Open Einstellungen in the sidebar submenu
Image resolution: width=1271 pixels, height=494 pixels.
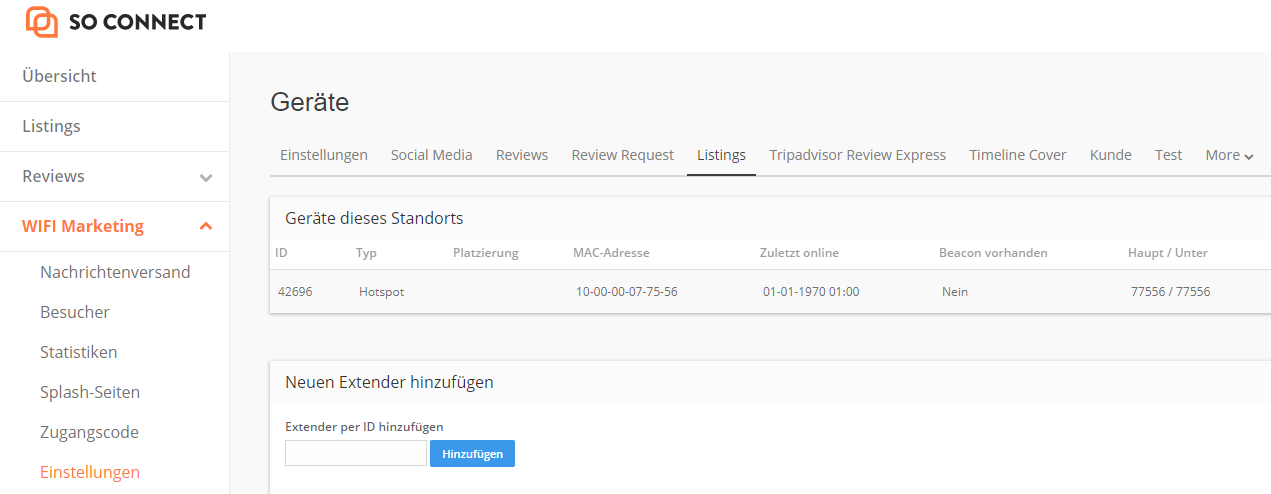pyautogui.click(x=90, y=472)
